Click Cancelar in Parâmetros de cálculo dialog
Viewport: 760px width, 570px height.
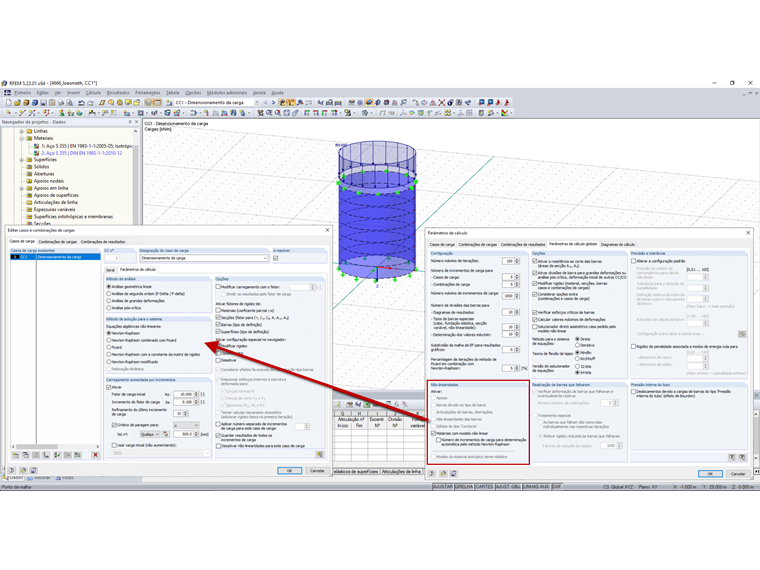[x=738, y=474]
